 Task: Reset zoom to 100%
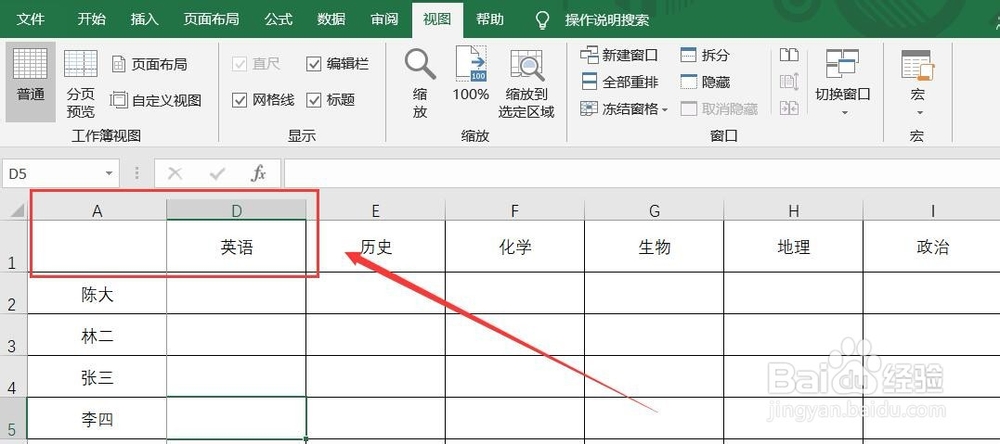point(471,75)
